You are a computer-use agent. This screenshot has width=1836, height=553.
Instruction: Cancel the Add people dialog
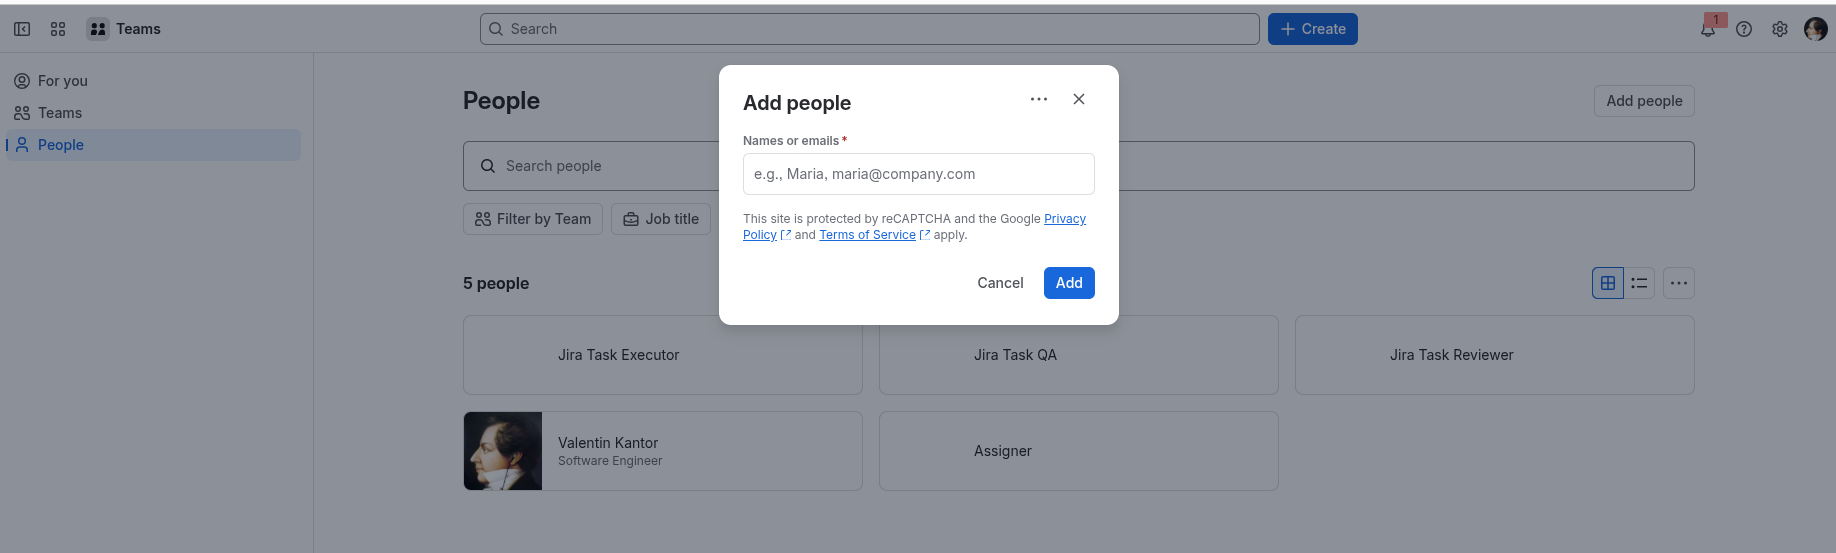[x=1000, y=283]
